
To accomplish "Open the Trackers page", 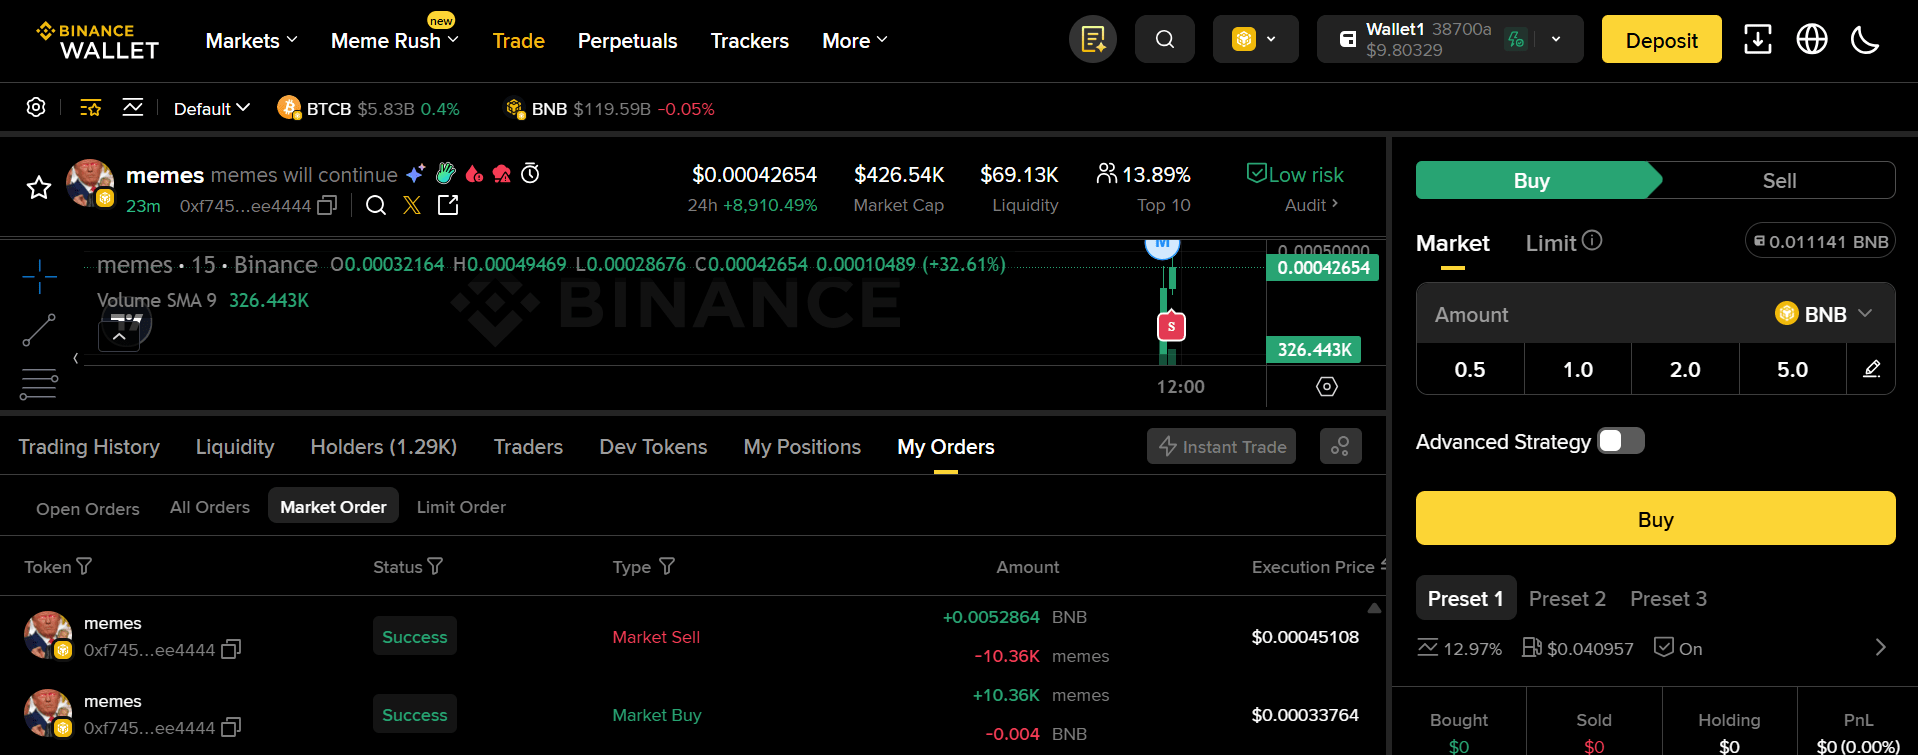I will pos(749,41).
